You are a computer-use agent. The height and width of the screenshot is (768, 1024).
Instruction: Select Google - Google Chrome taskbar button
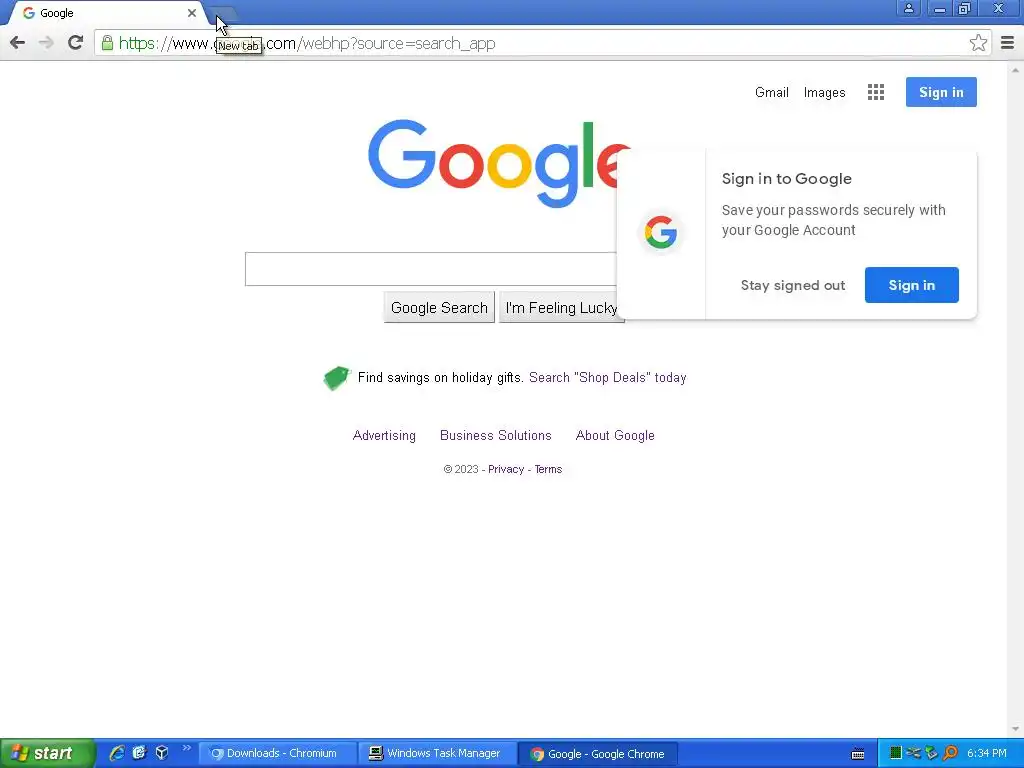click(x=598, y=754)
